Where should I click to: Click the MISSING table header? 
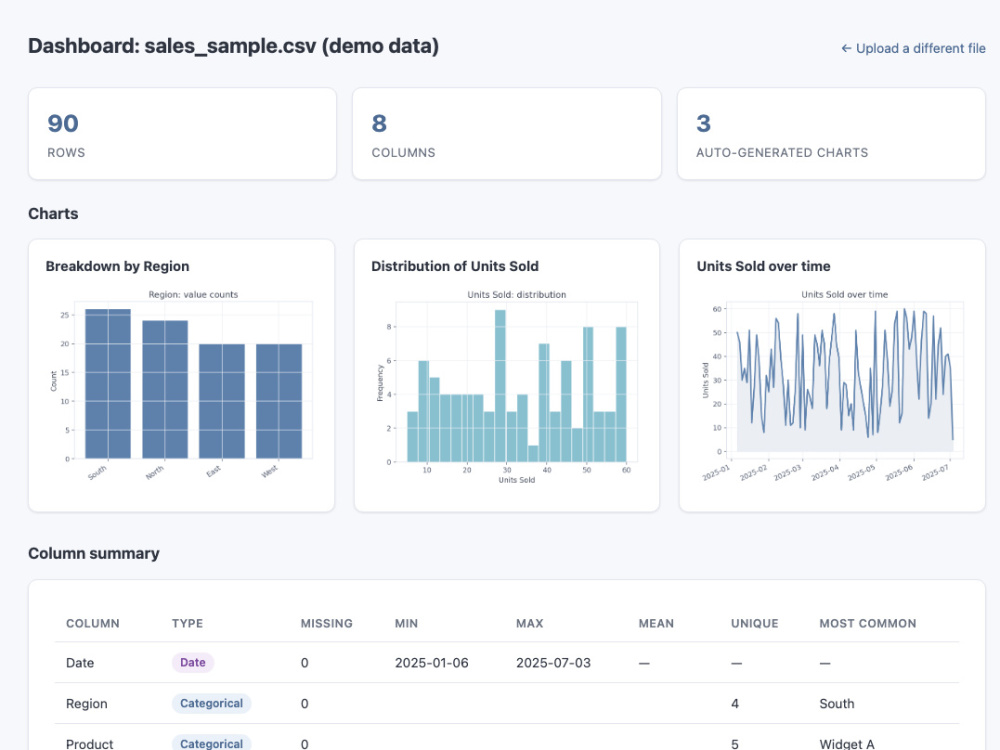[327, 624]
